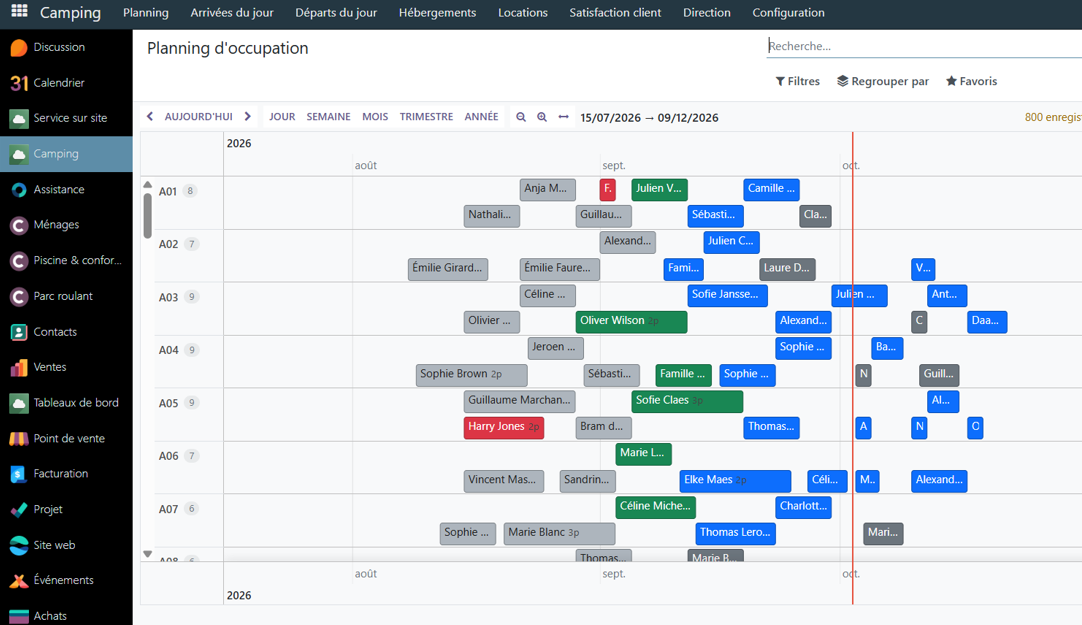Switch scale to MOIS
This screenshot has height=625, width=1082.
[375, 117]
